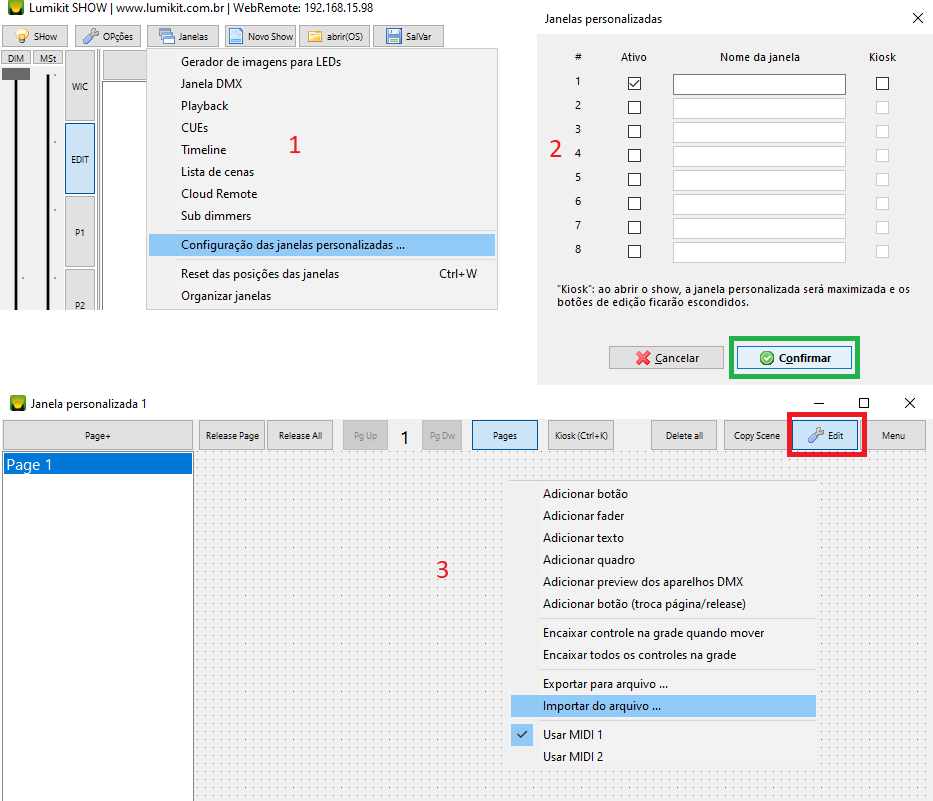Click the Novo Show document button
Screen dimensions: 933x801
click(x=260, y=36)
